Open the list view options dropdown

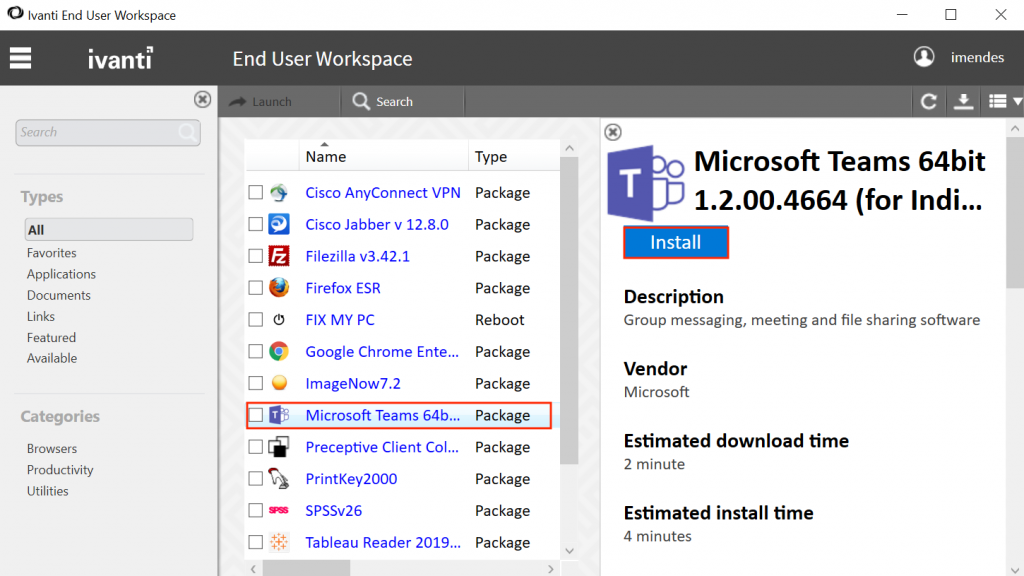coord(1005,102)
